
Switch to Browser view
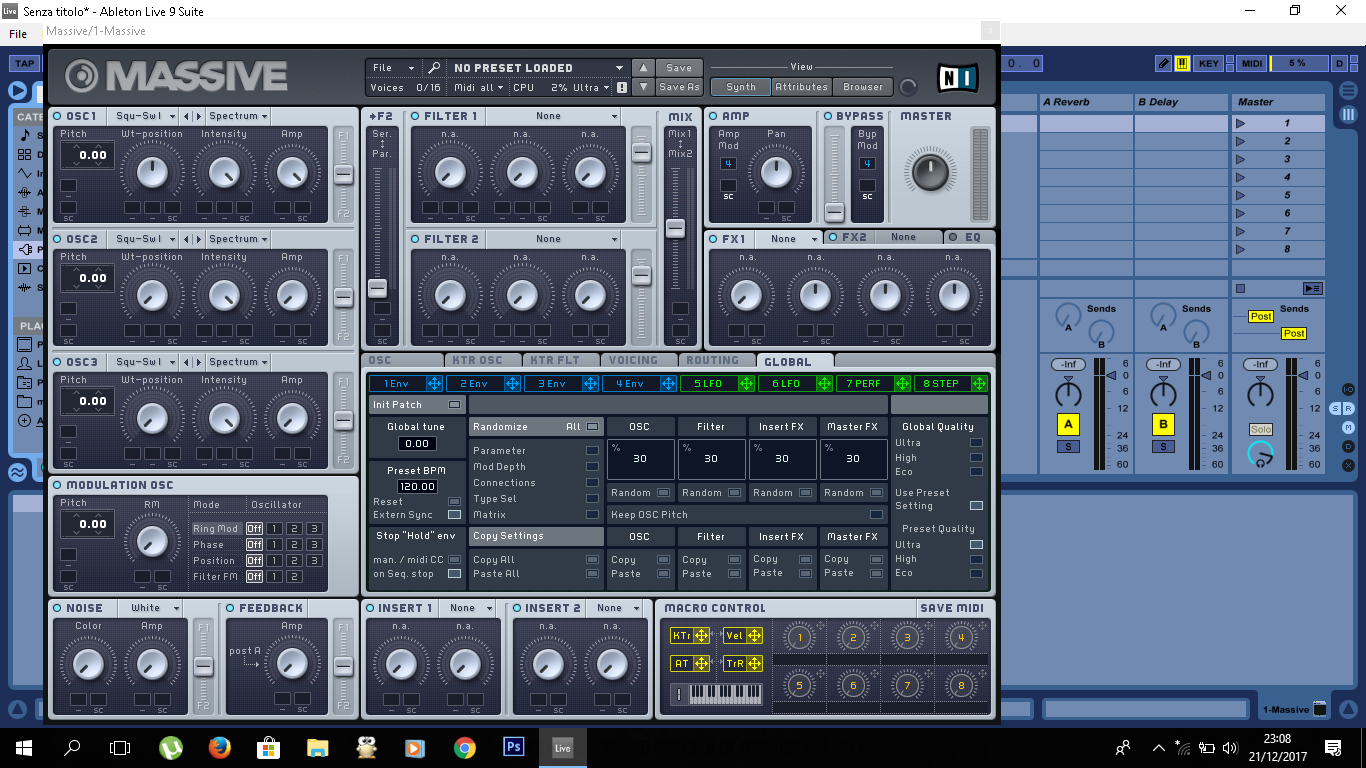pyautogui.click(x=862, y=87)
